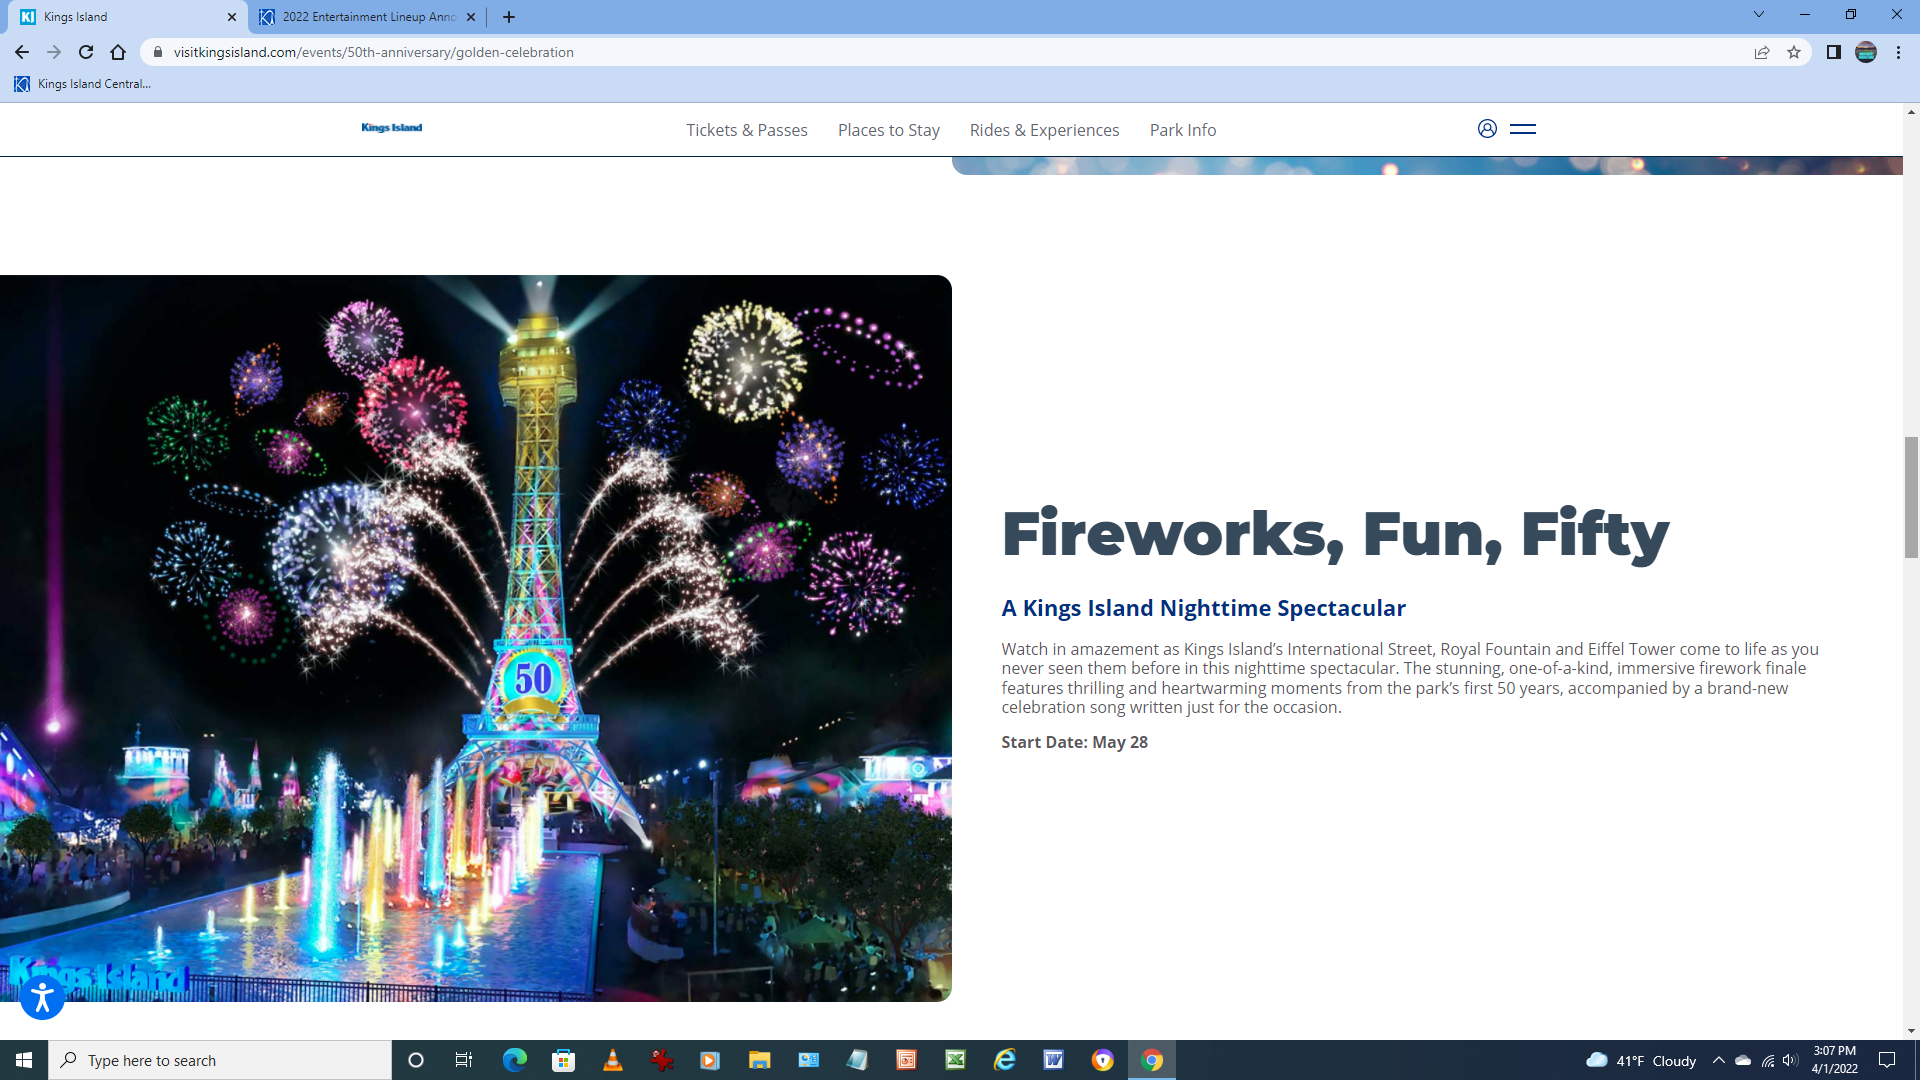Click the scrollbar down arrow
The height and width of the screenshot is (1080, 1920).
pos(1911,1031)
